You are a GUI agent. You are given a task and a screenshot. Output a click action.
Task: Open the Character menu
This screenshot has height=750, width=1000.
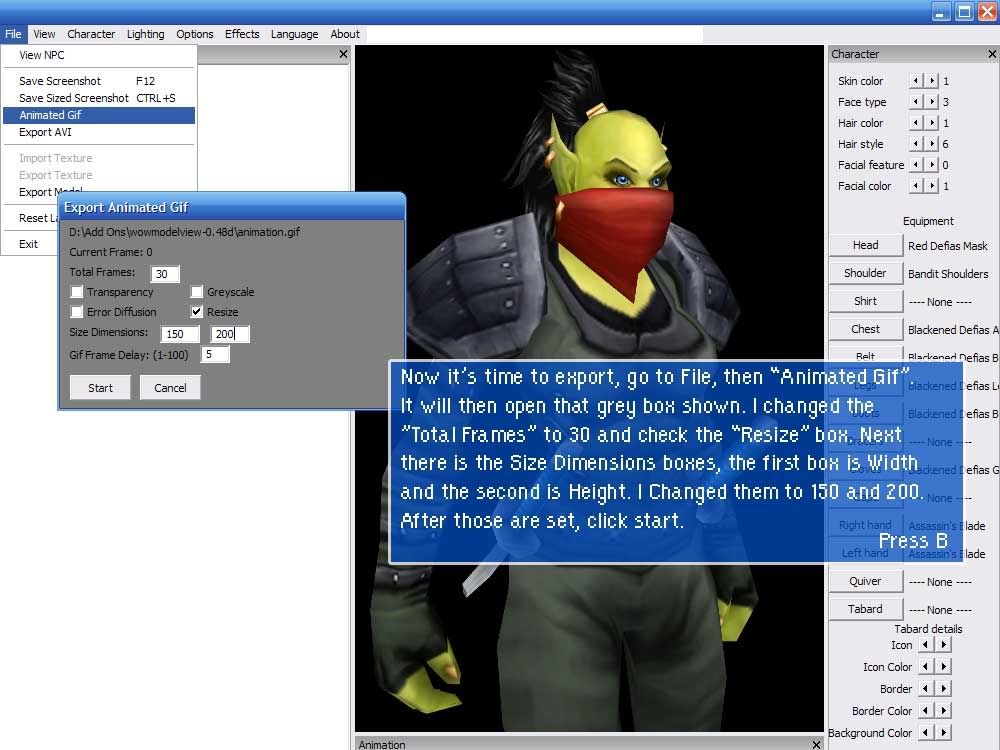91,34
